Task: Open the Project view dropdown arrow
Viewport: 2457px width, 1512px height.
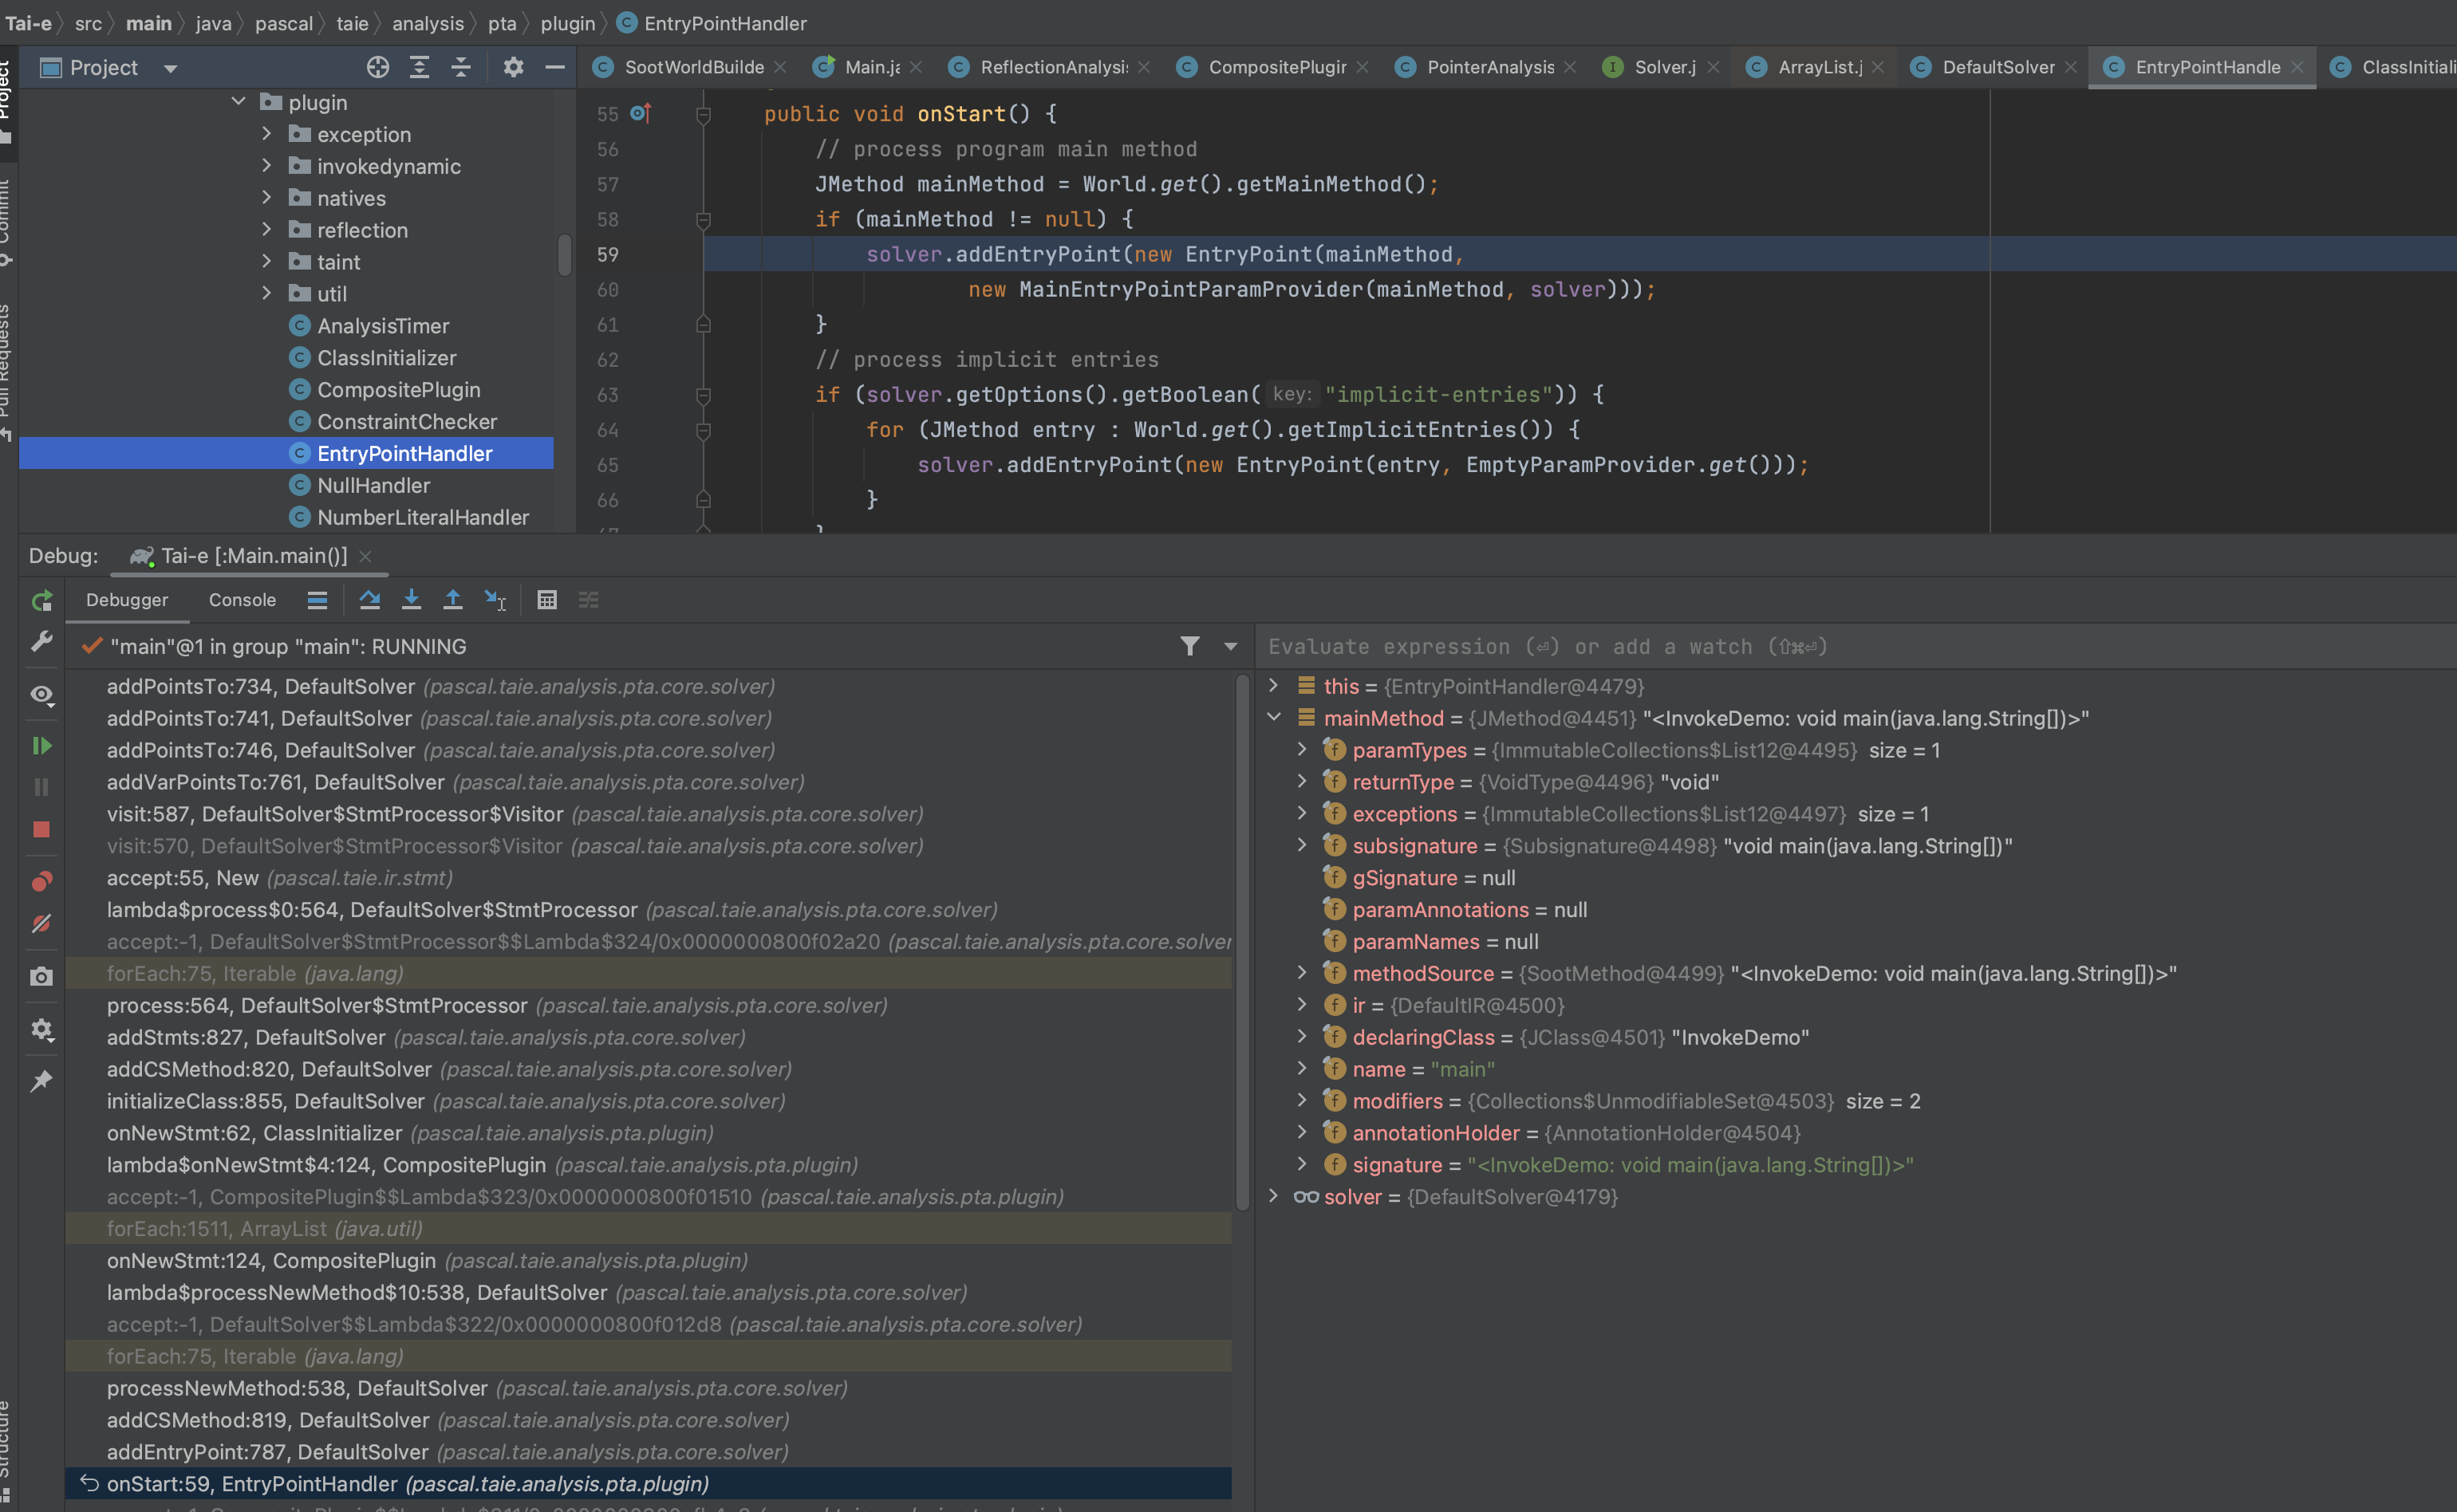Action: point(171,68)
